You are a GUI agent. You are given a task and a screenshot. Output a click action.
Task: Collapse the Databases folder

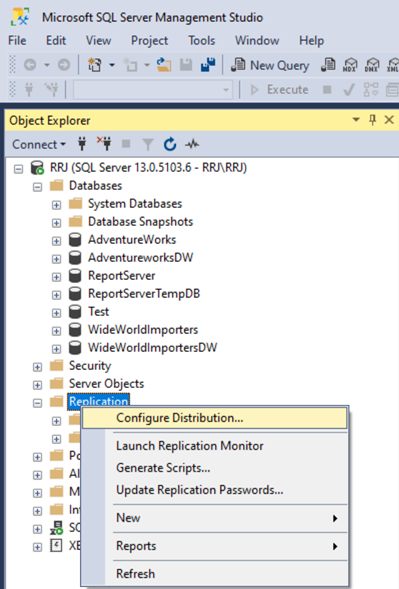37,187
